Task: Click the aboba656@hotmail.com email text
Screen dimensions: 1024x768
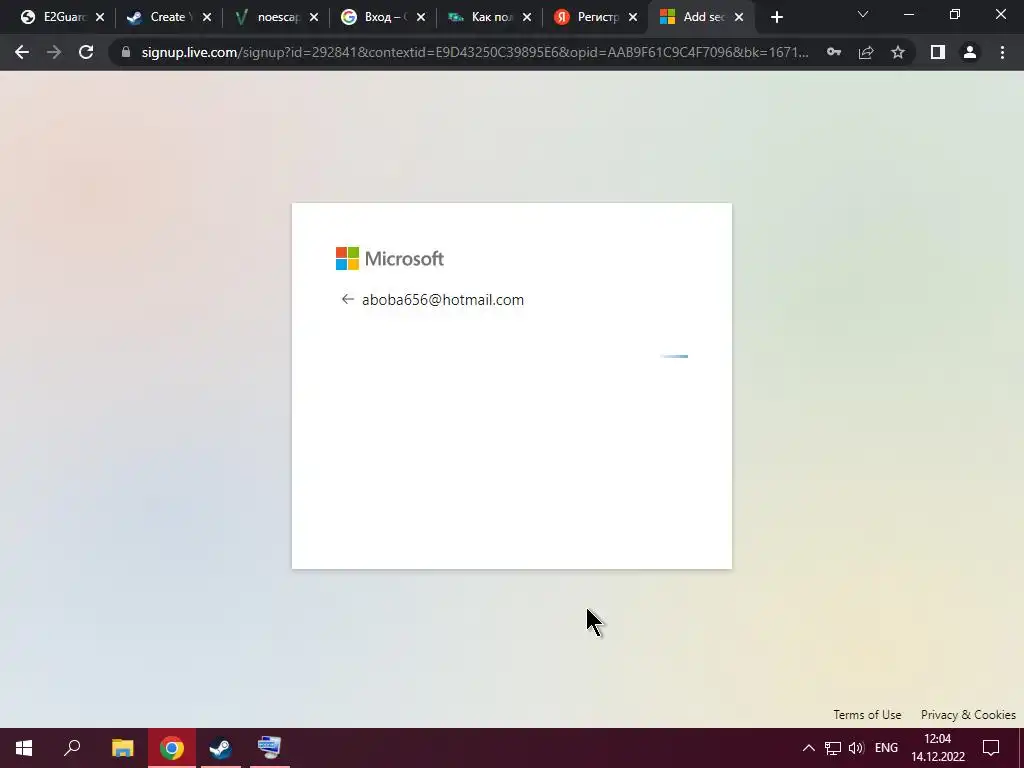Action: [443, 300]
